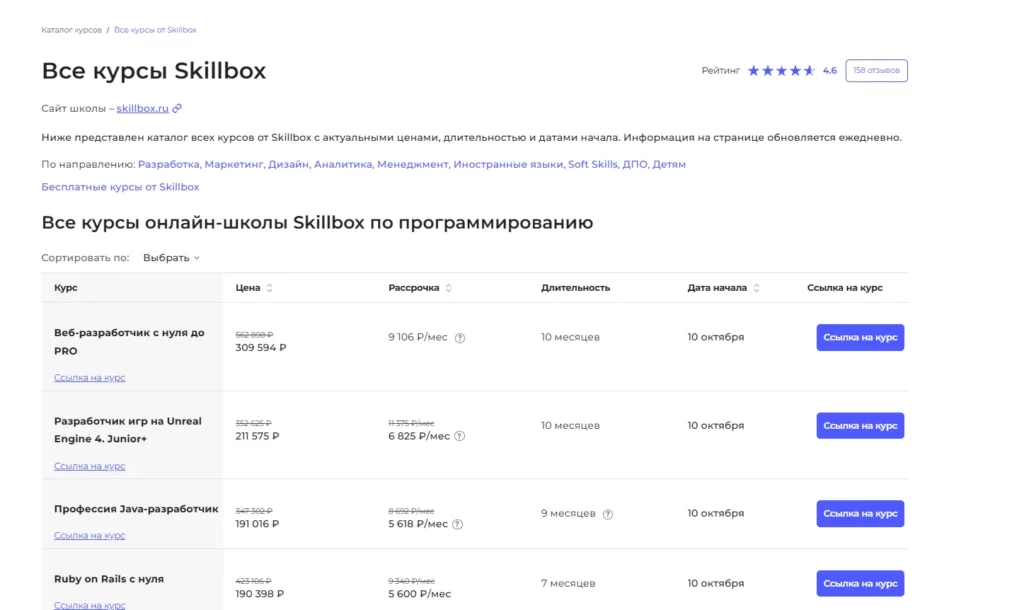Open the Сортировать по Выбрать dropdown
Viewport: 1024px width, 610px height.
pos(171,258)
